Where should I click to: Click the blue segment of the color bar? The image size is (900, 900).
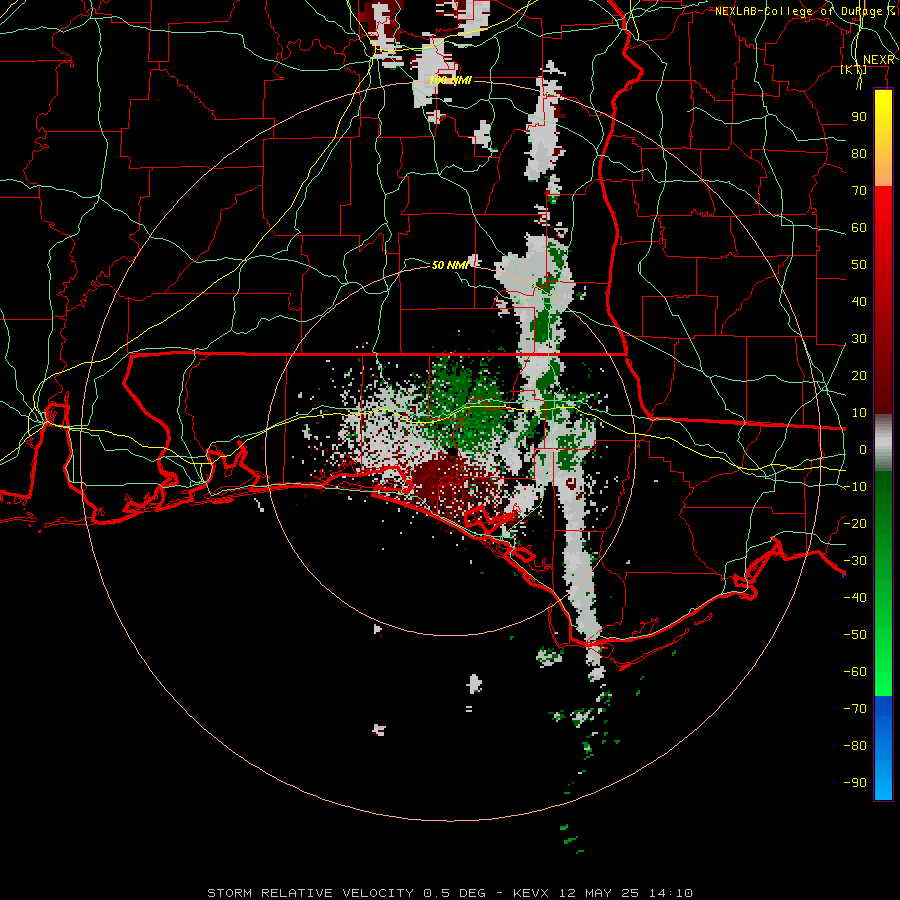click(883, 748)
